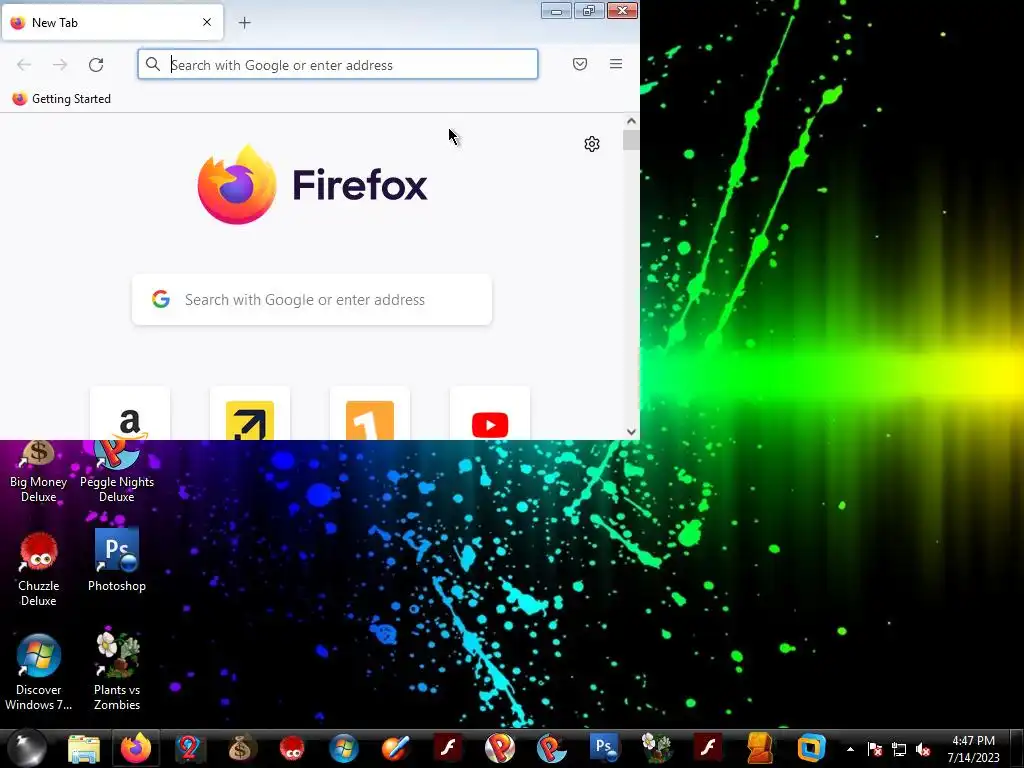Open clock showing 4:47 PM

tap(973, 748)
